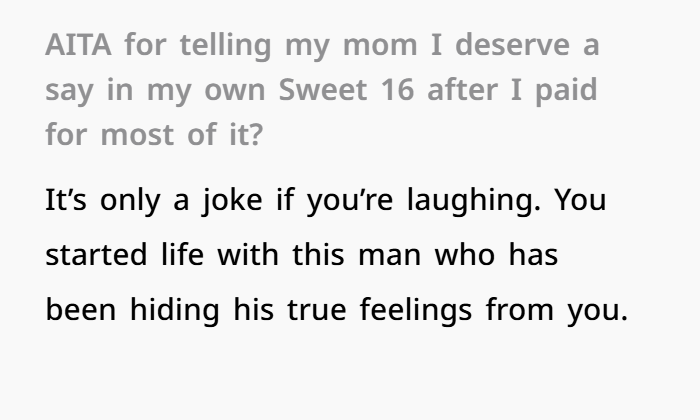Click the word "been" starting the last line
700x420 pixels.
81,309
